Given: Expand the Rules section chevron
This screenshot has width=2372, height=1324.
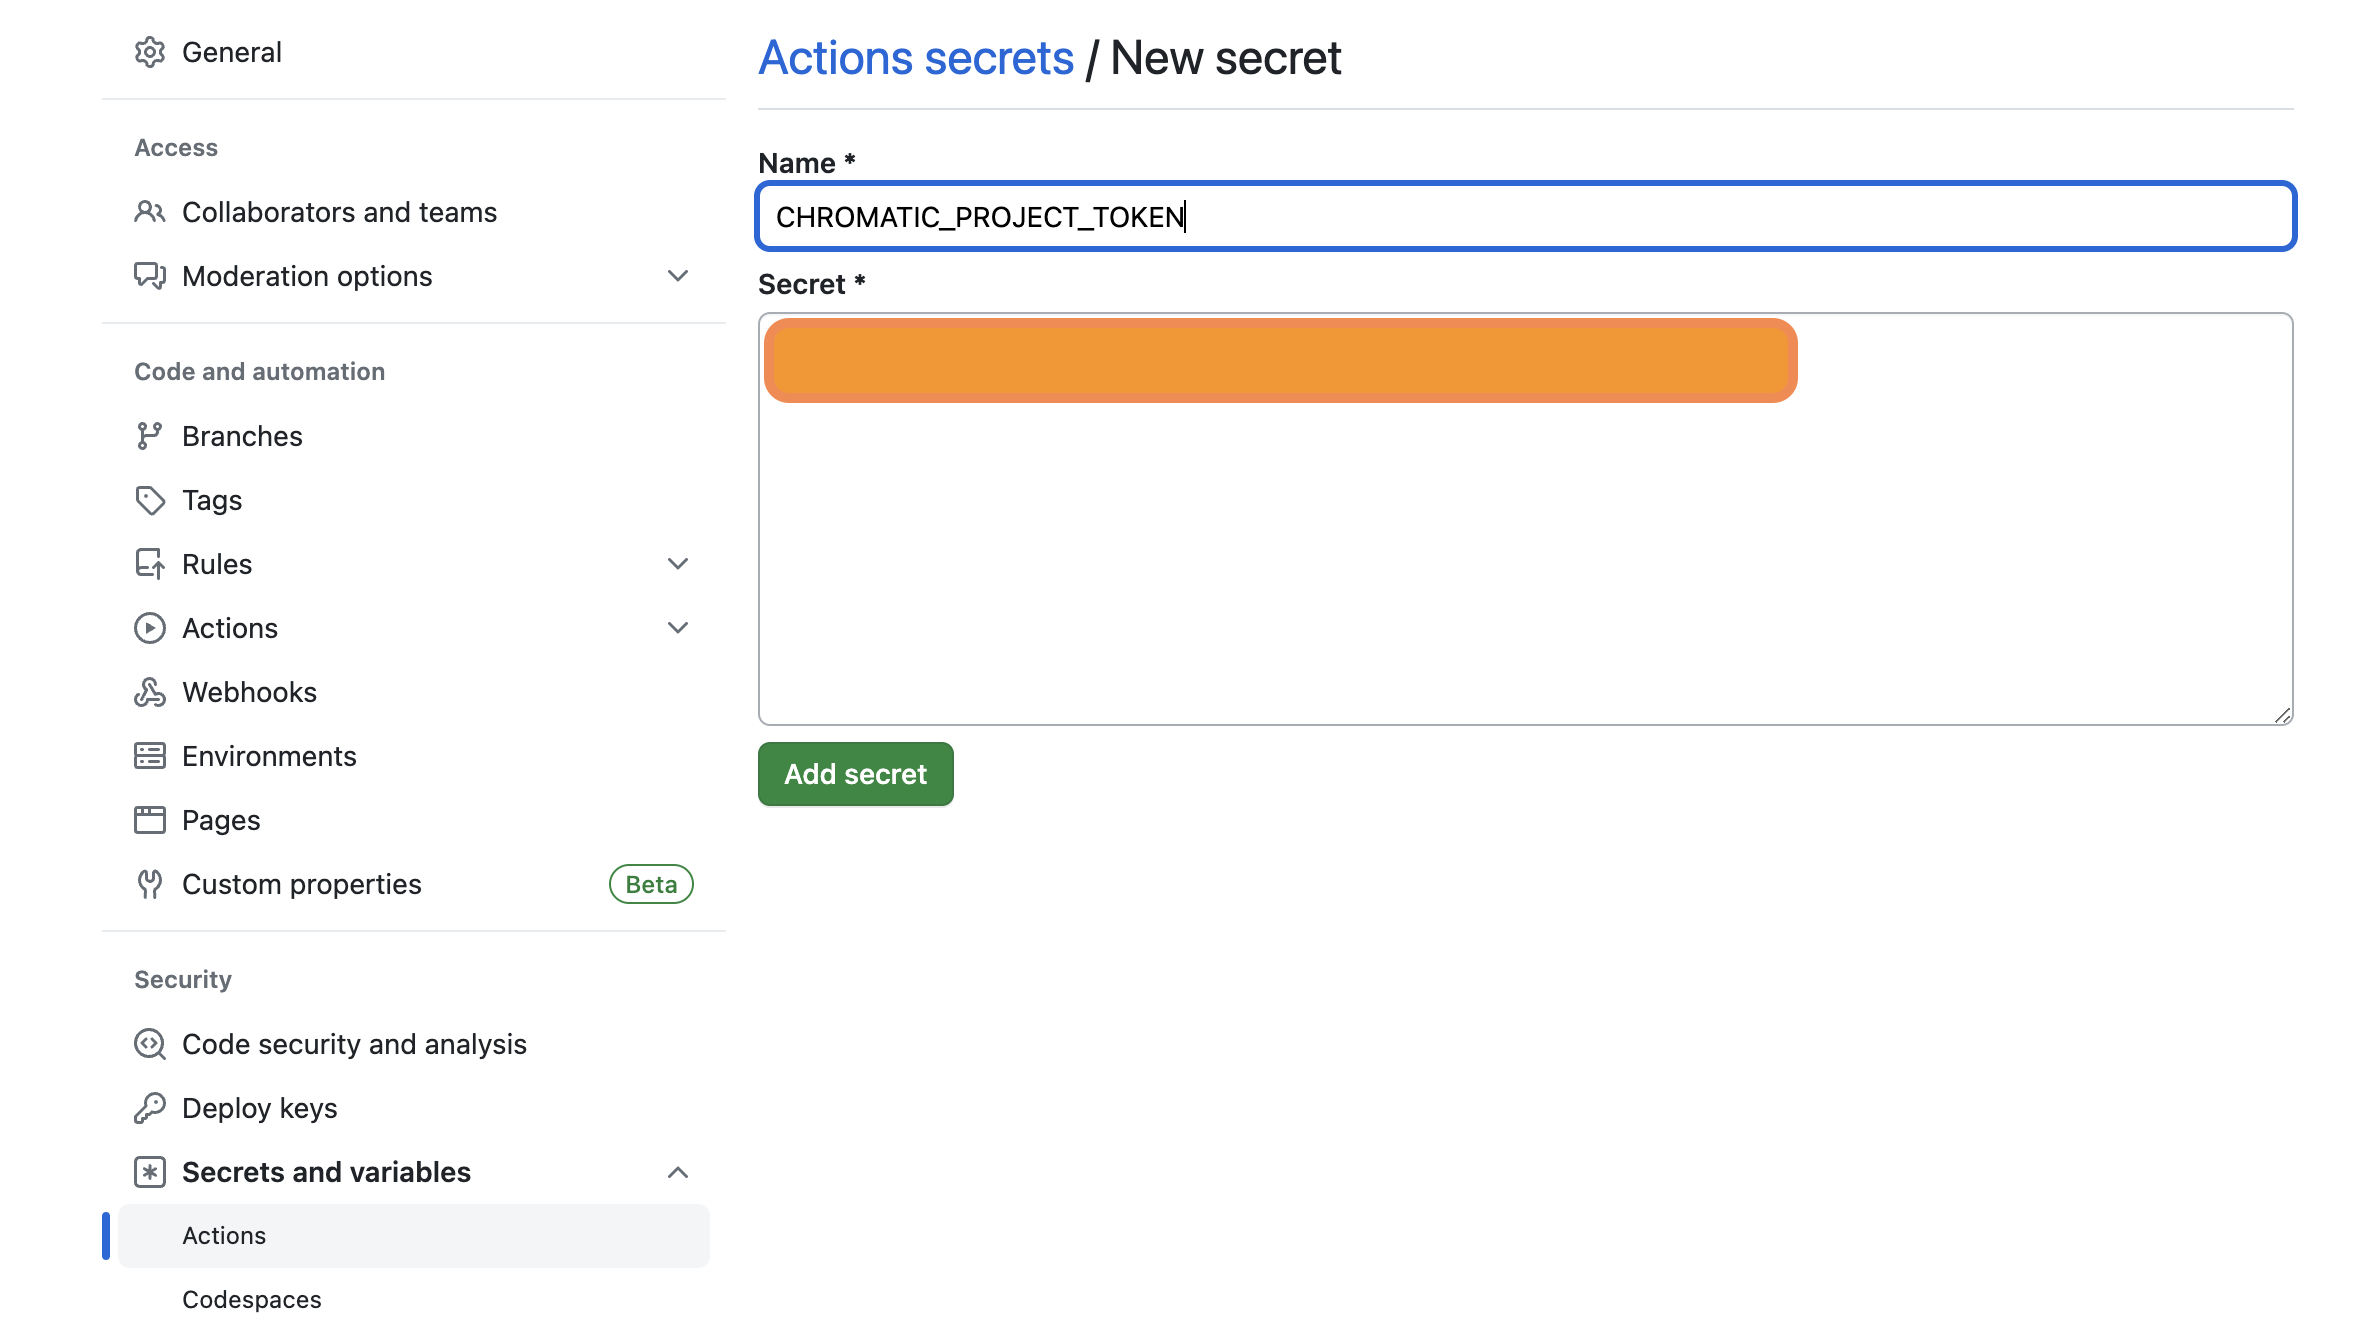Looking at the screenshot, I should click(x=678, y=564).
